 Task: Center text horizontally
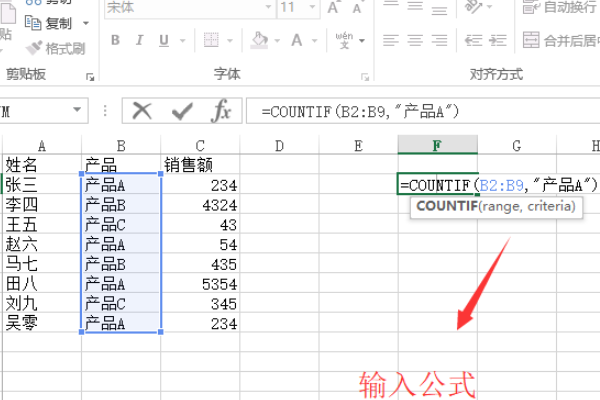pos(415,40)
